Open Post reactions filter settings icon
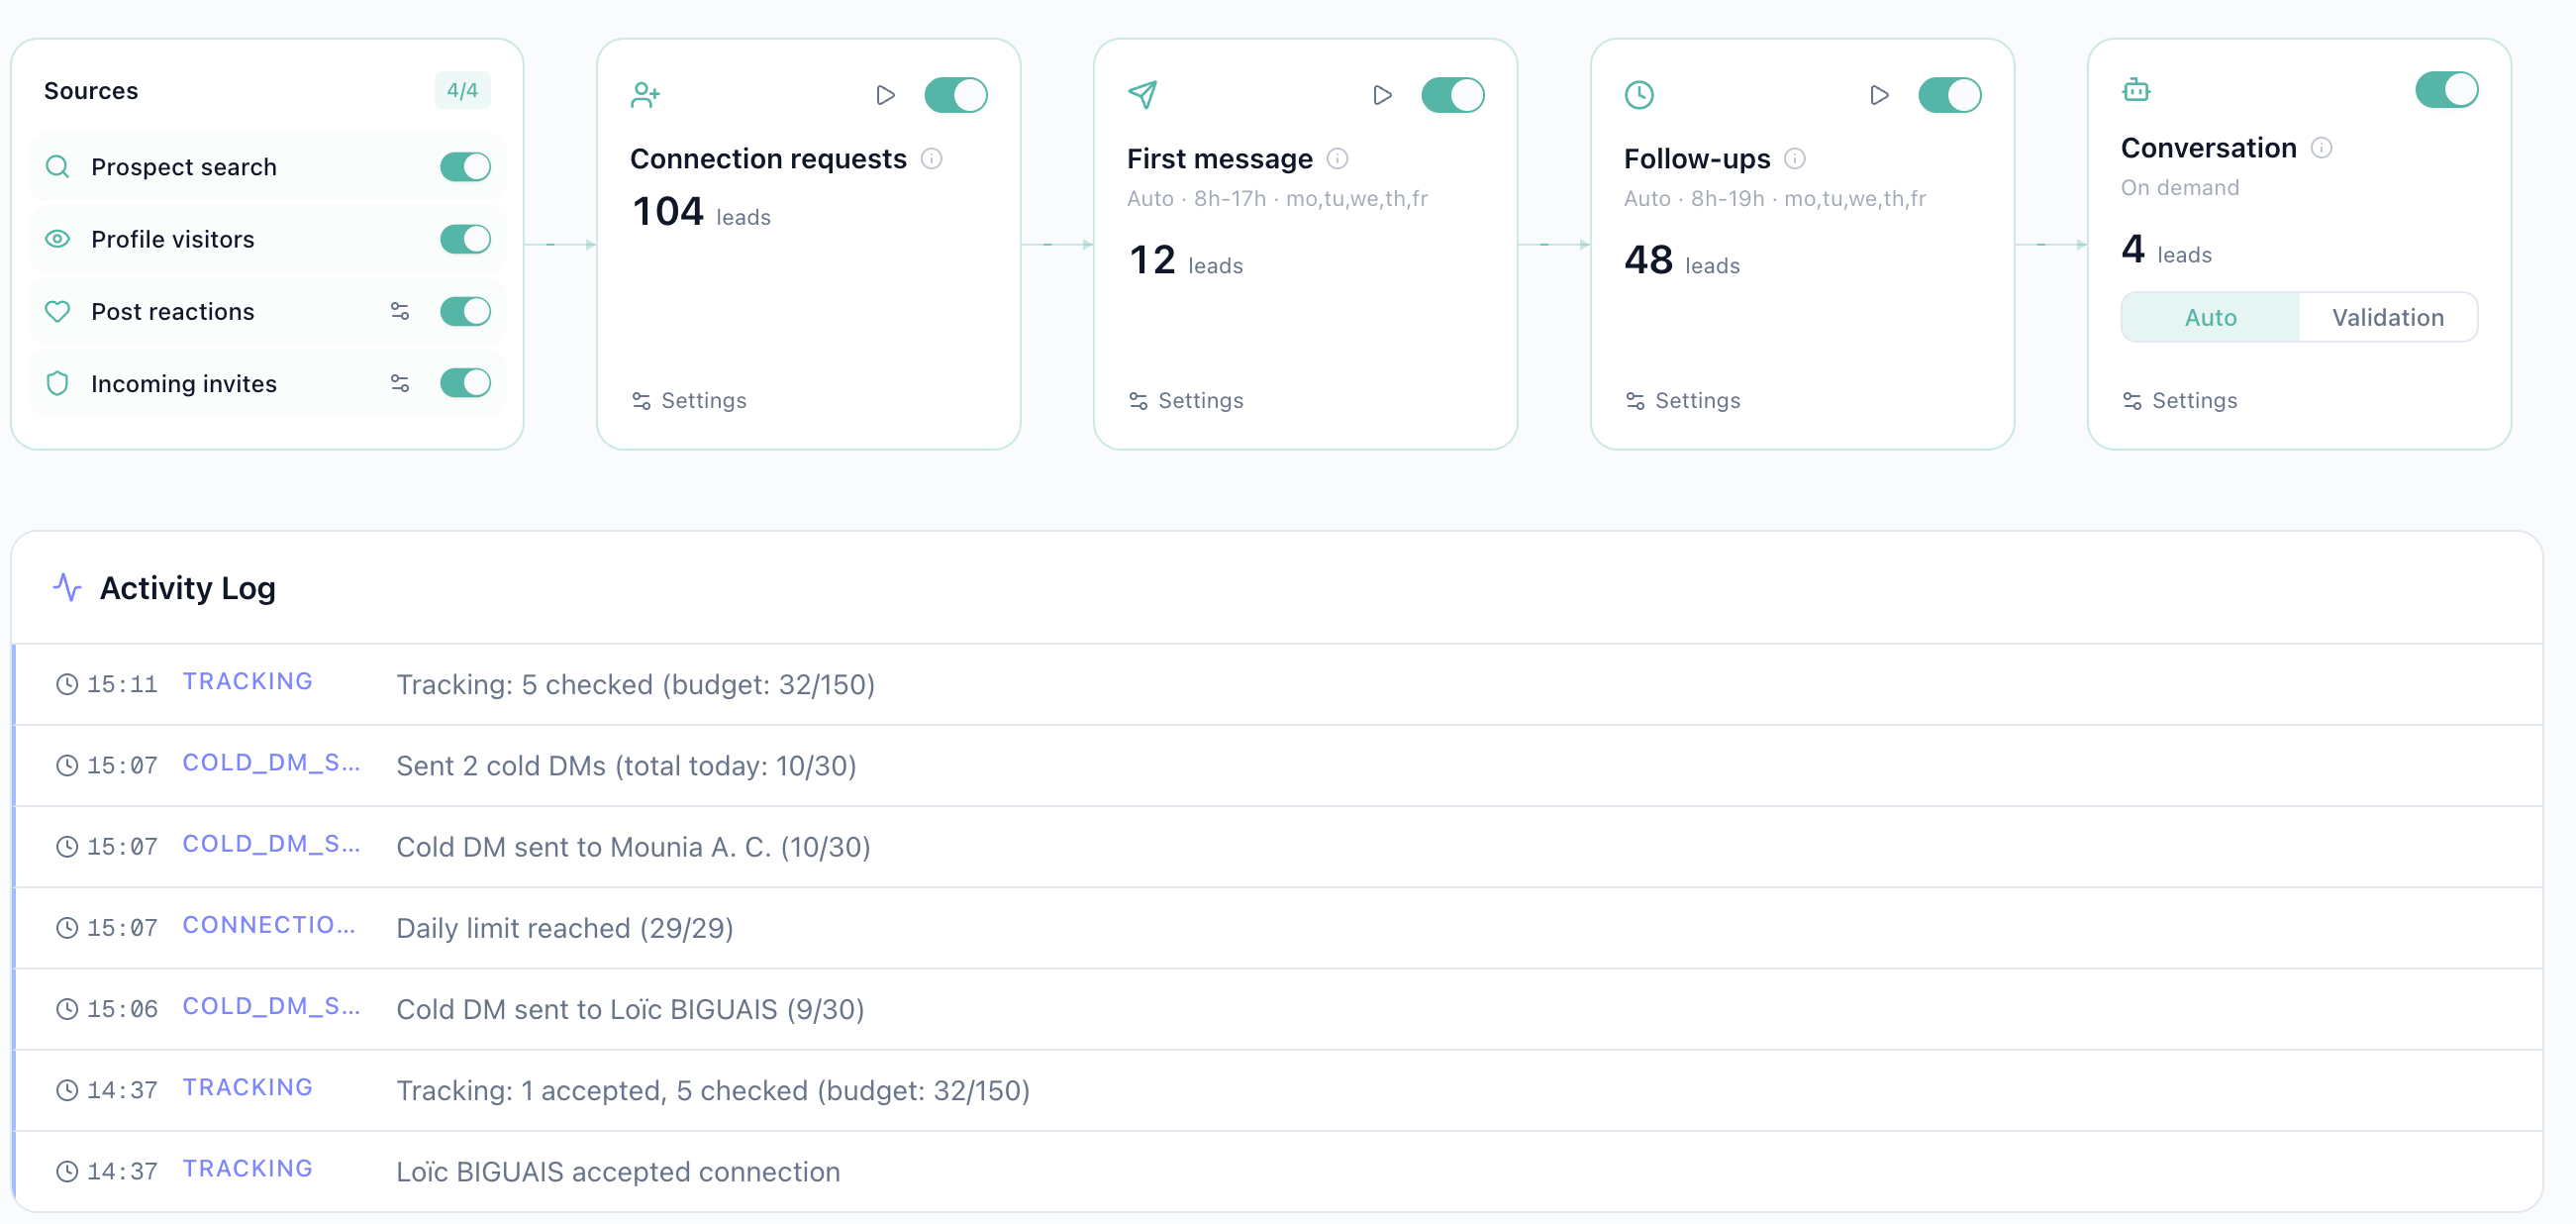Screen dimensions: 2576x1224 [x=400, y=311]
